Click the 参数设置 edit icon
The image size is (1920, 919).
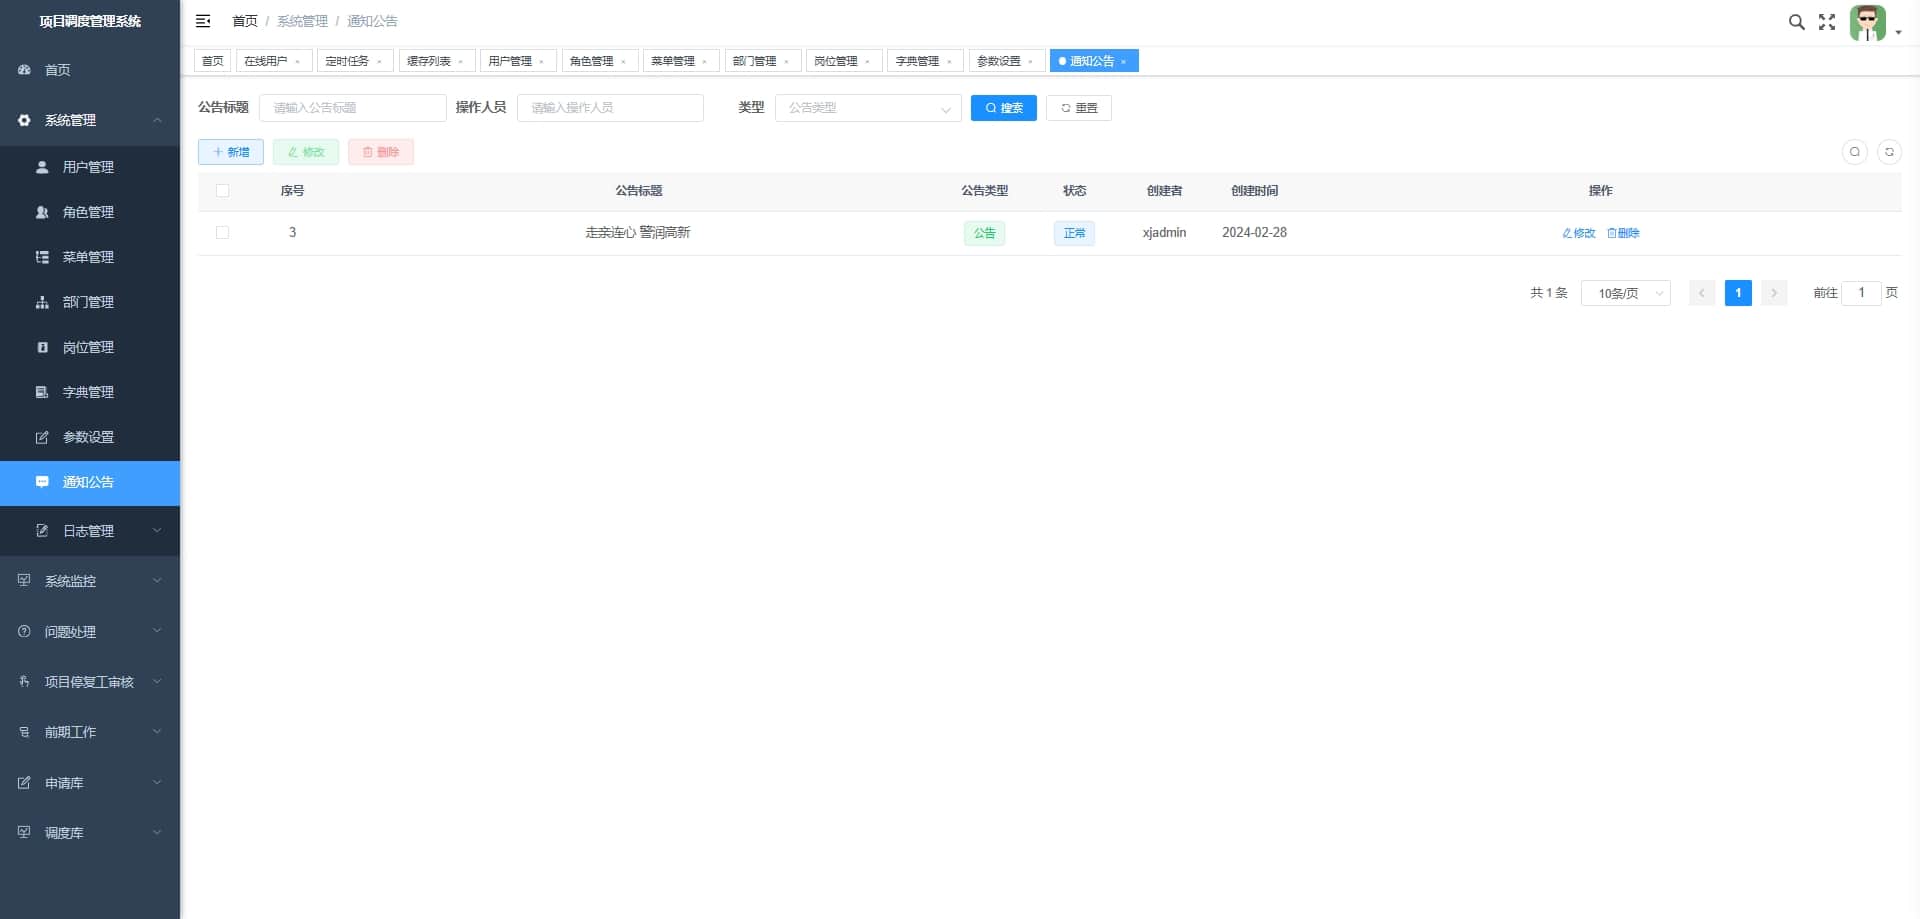click(x=42, y=437)
